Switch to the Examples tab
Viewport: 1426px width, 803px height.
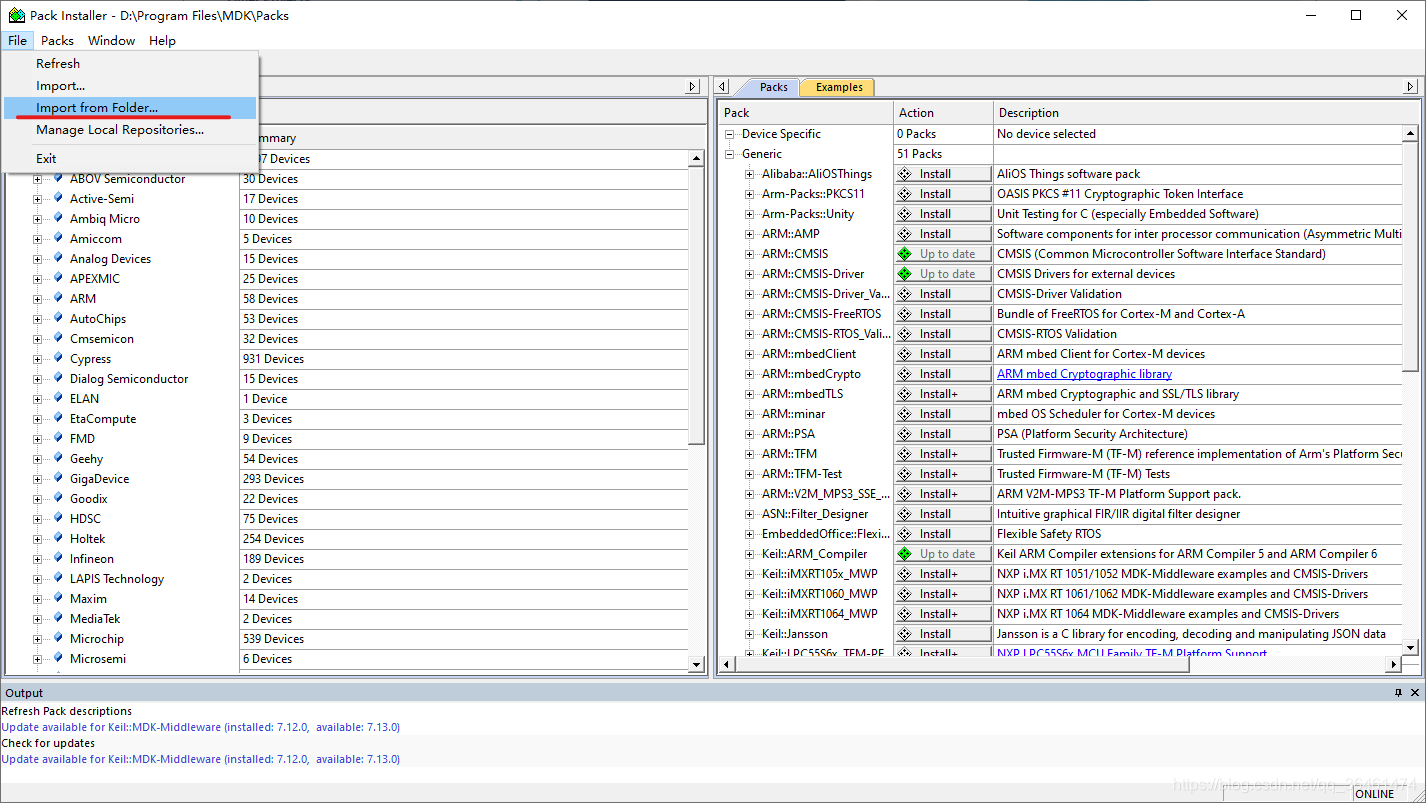tap(838, 87)
